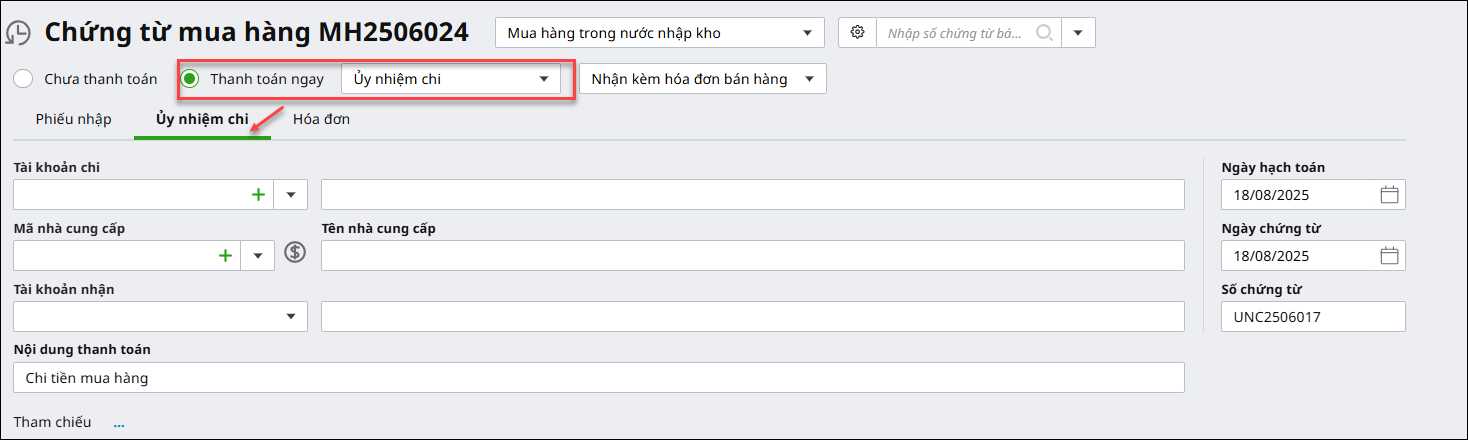Image resolution: width=1468 pixels, height=440 pixels.
Task: Add a new payment account with the green plus
Action: [258, 195]
